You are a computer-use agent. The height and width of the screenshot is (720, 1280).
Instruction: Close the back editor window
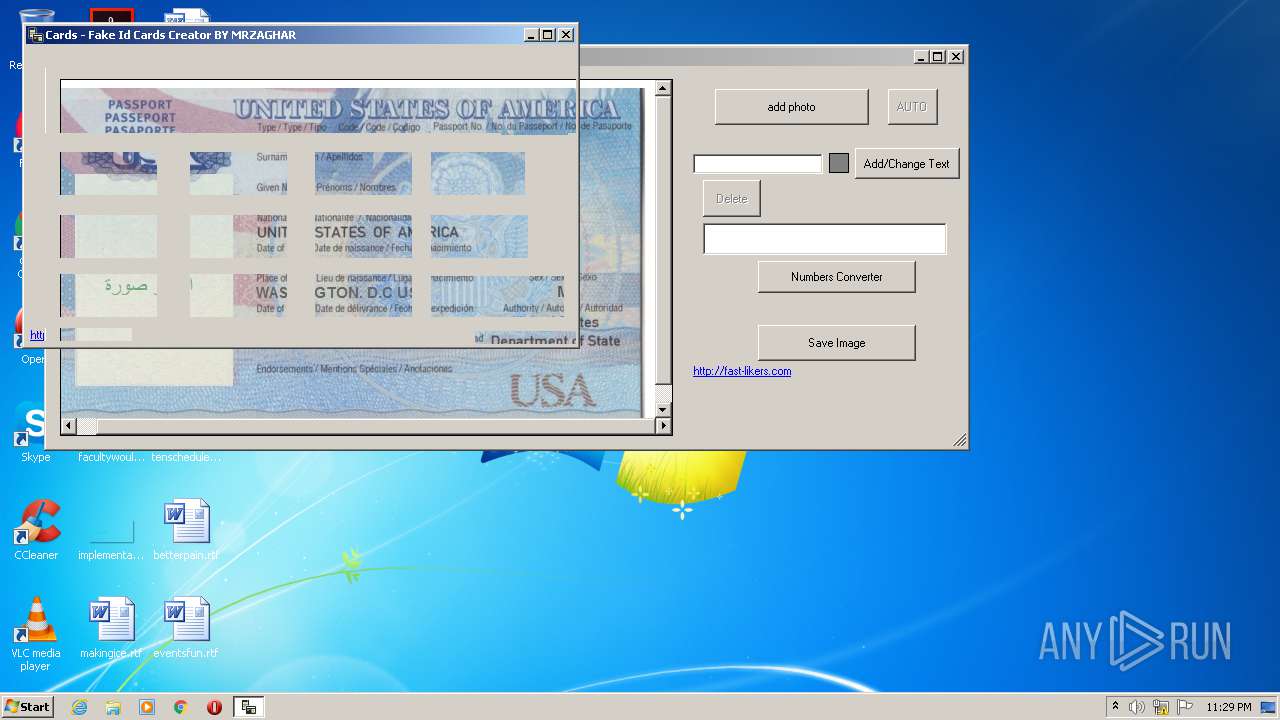click(956, 57)
